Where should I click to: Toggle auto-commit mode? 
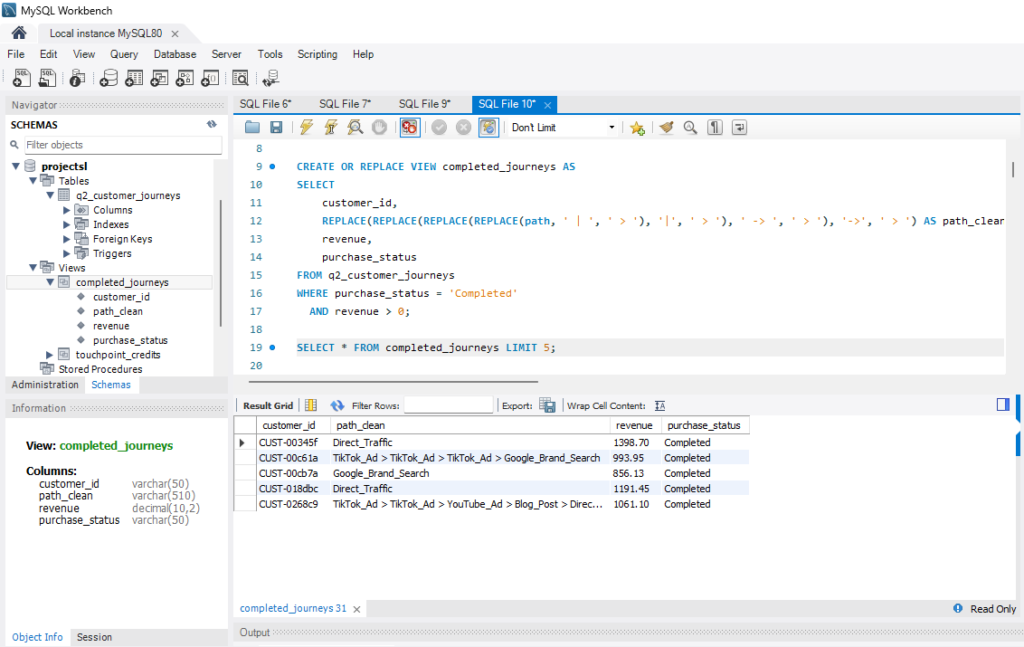click(x=488, y=127)
